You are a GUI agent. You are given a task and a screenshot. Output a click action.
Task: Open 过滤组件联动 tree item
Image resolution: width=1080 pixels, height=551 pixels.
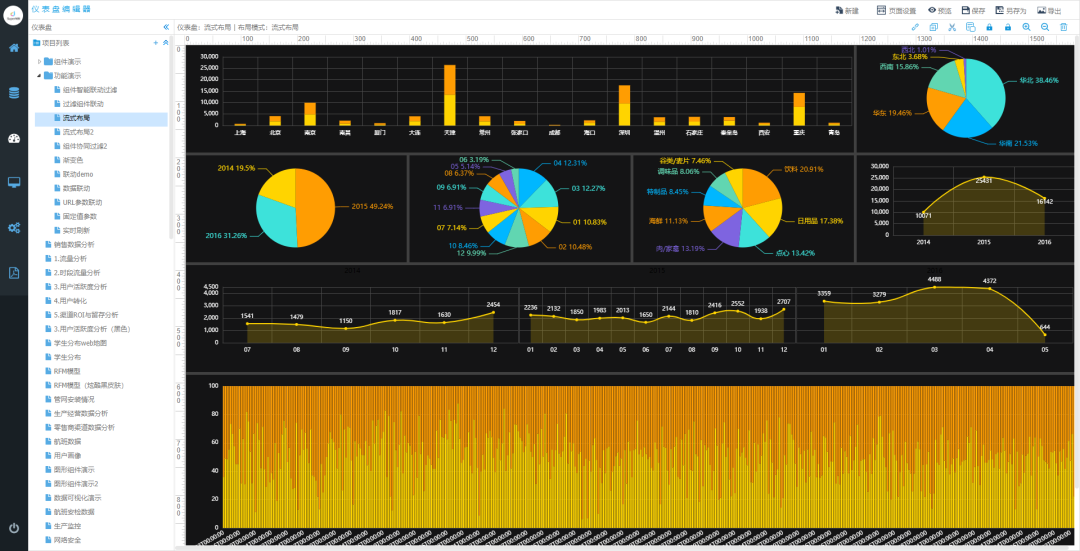[83, 104]
